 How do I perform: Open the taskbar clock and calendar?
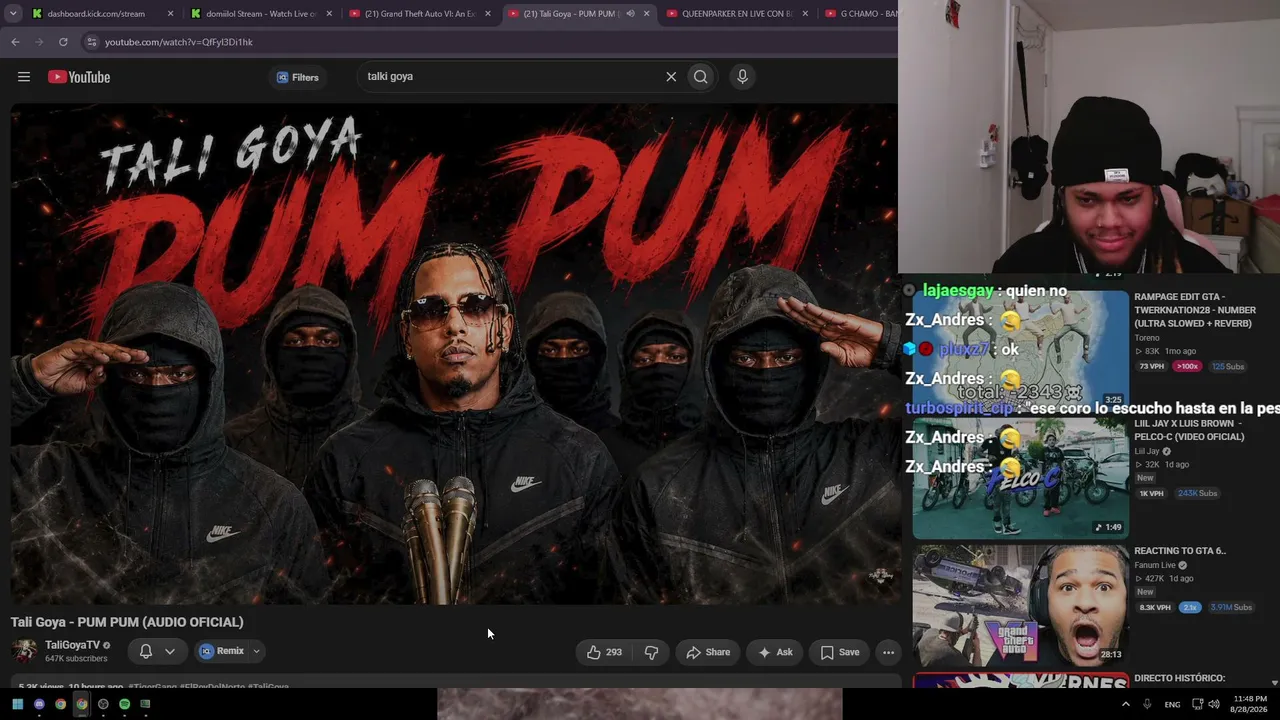coord(1250,704)
